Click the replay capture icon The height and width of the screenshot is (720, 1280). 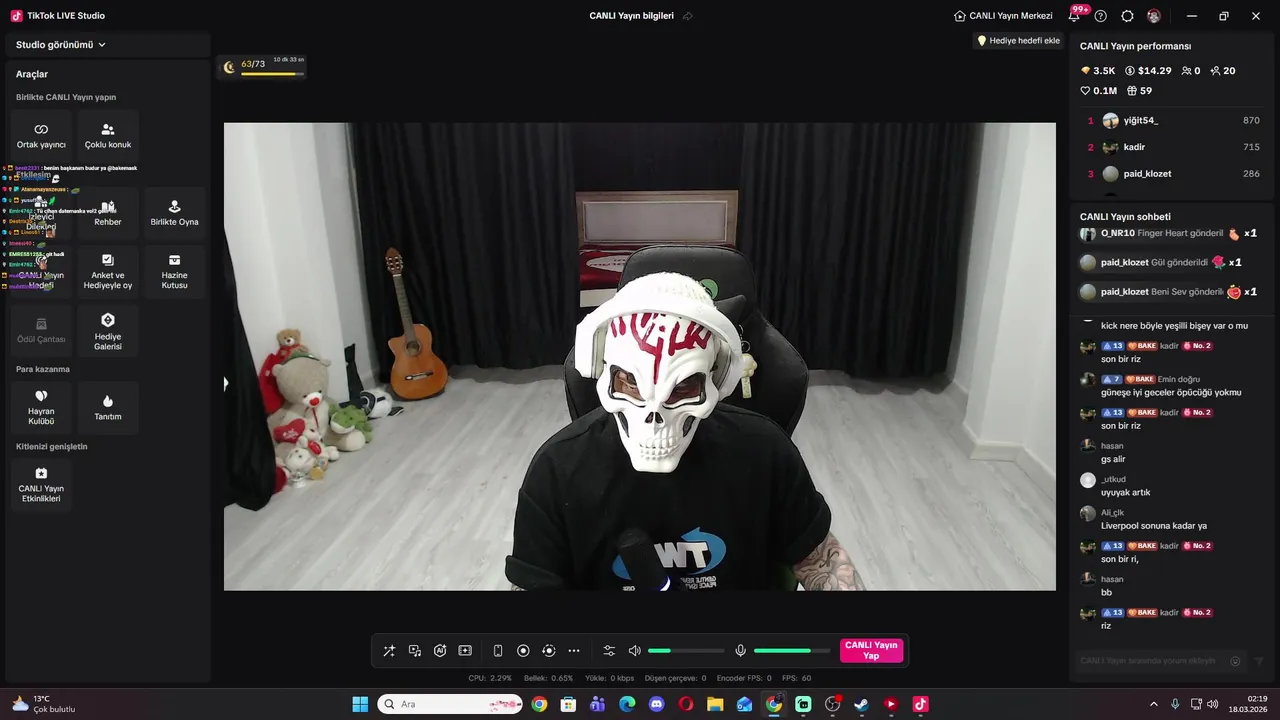[x=548, y=651]
